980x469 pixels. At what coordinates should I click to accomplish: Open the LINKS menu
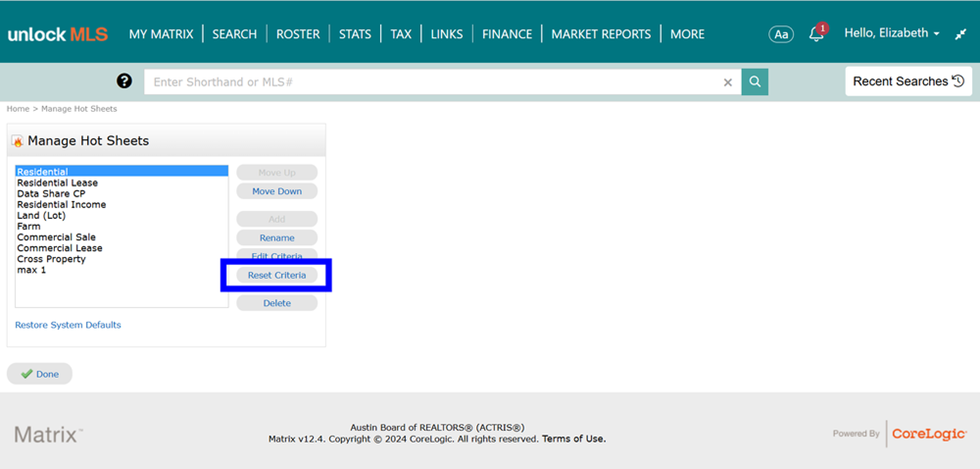point(447,34)
